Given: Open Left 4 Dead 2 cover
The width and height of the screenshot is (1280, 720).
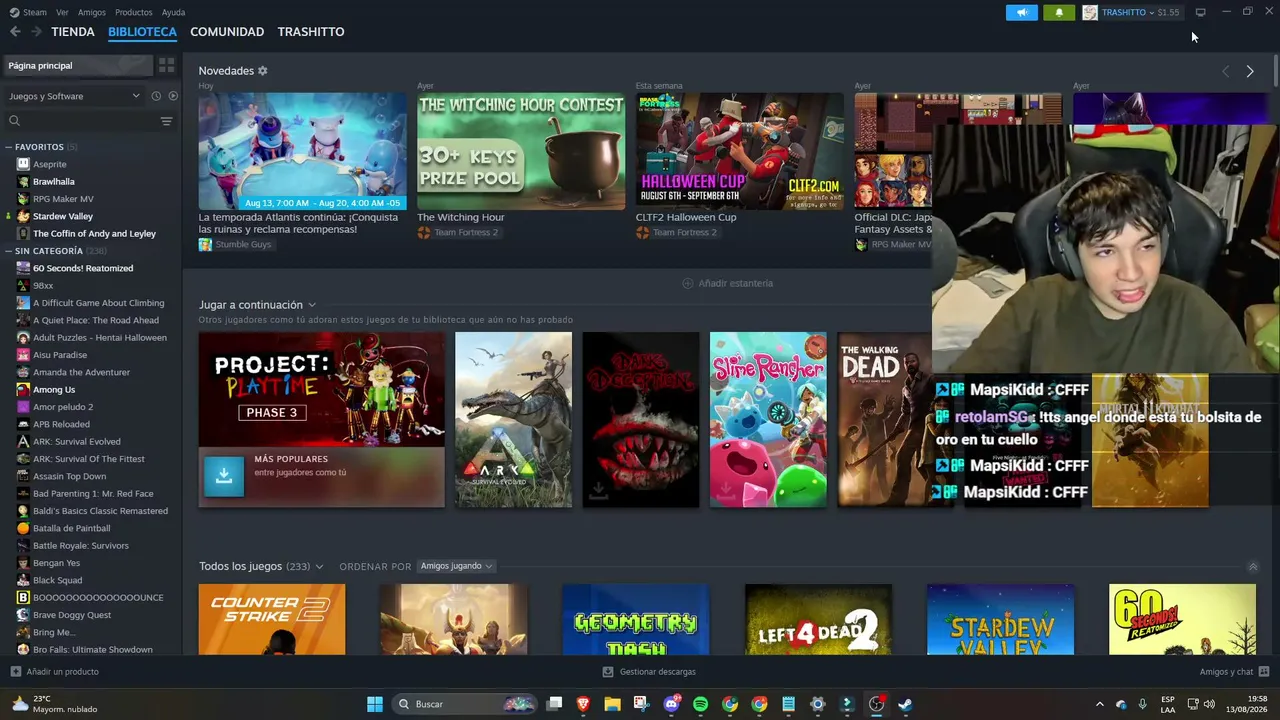Looking at the screenshot, I should [818, 620].
